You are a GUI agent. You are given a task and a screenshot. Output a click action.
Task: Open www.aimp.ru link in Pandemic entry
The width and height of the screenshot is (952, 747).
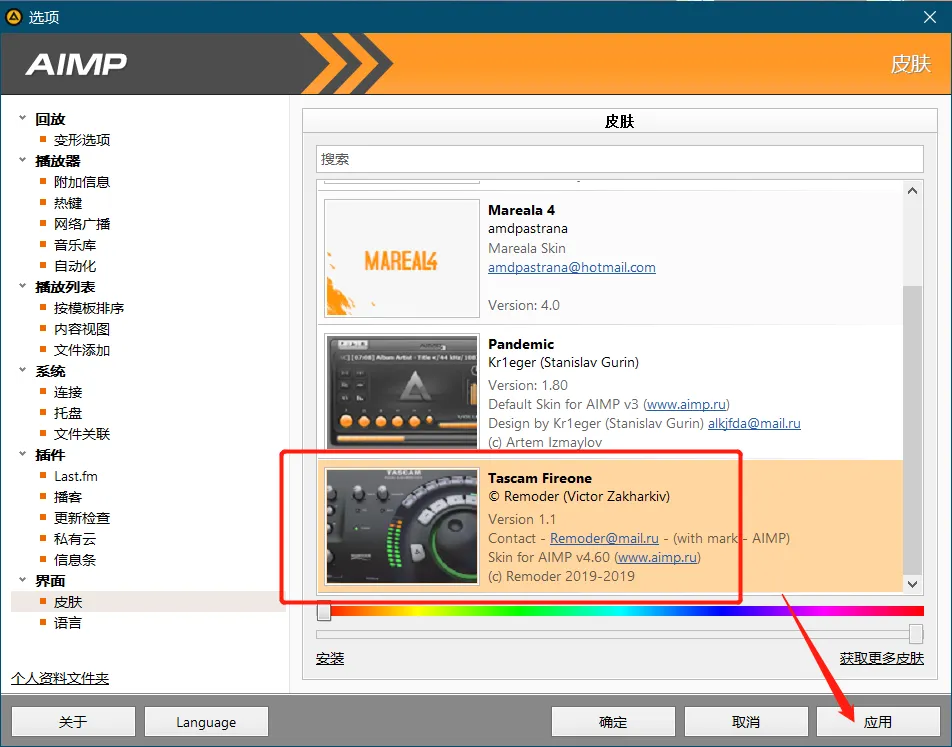687,404
